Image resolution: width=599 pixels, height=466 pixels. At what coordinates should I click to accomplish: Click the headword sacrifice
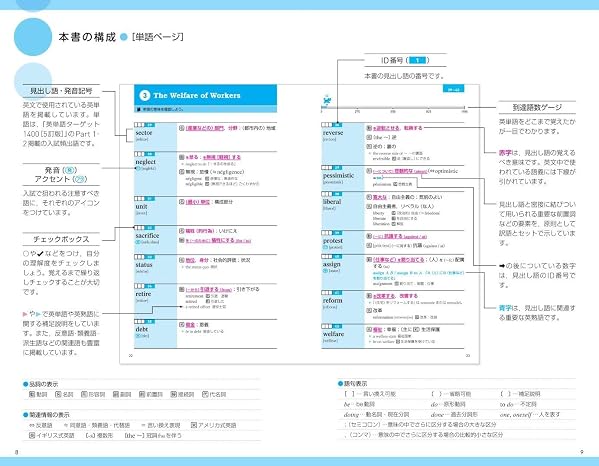tap(147, 236)
